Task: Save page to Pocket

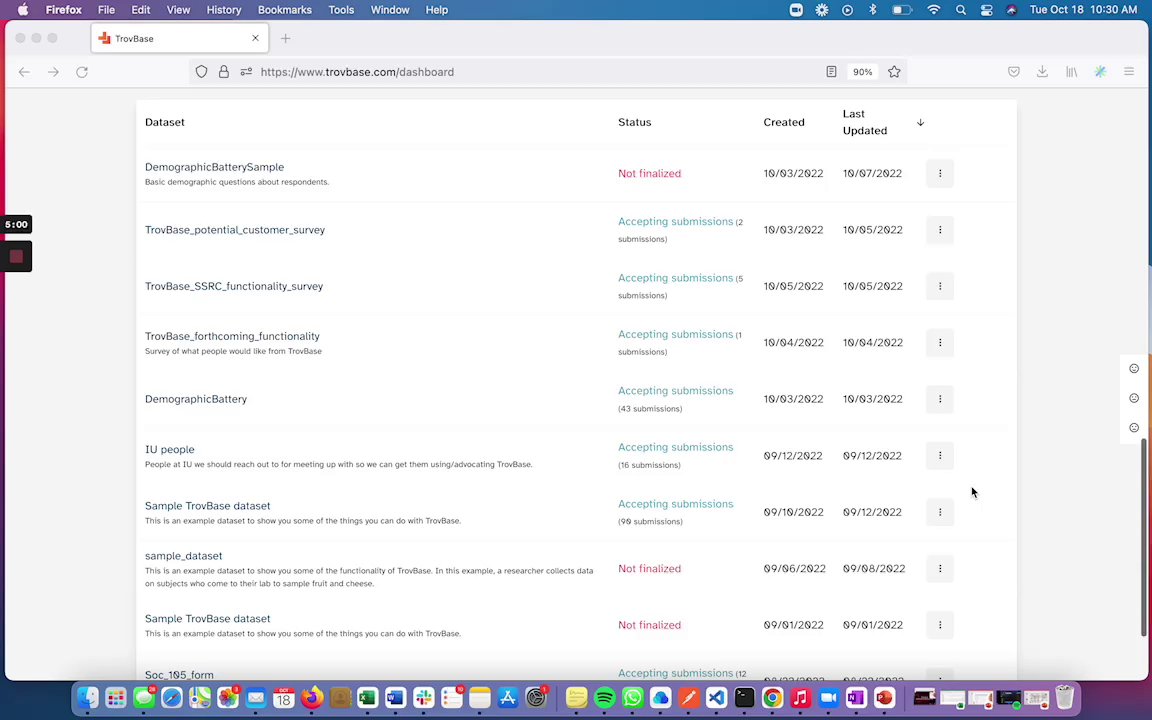Action: tap(1014, 72)
